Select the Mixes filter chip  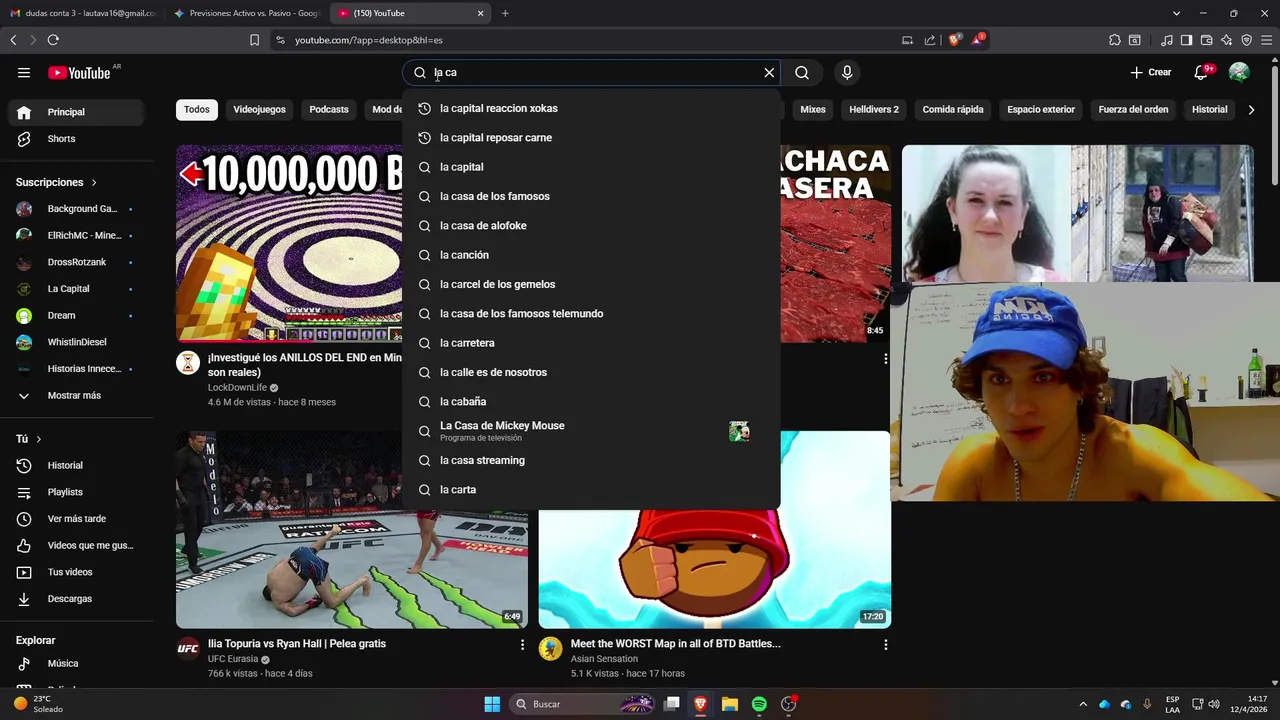813,109
